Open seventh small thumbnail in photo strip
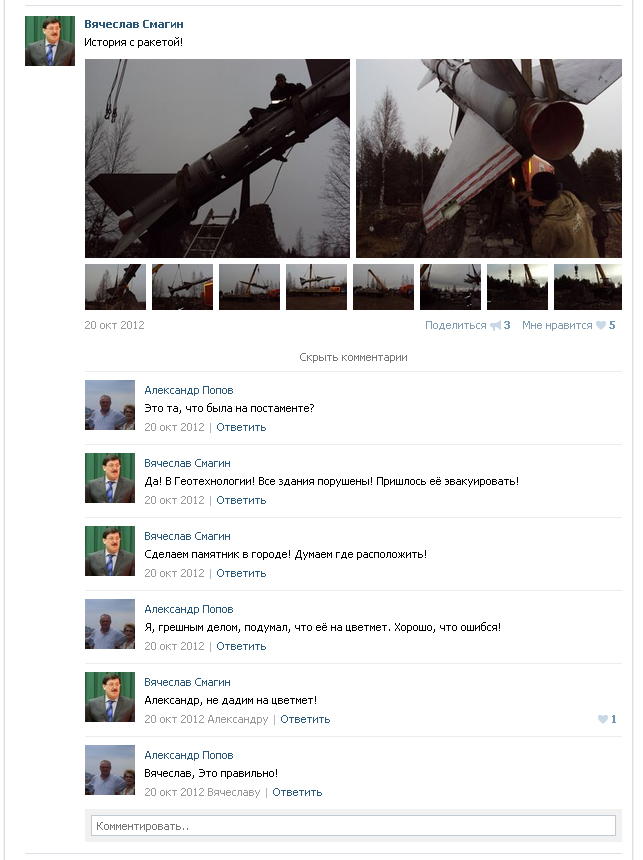Viewport: 643px width, 860px height. point(517,287)
